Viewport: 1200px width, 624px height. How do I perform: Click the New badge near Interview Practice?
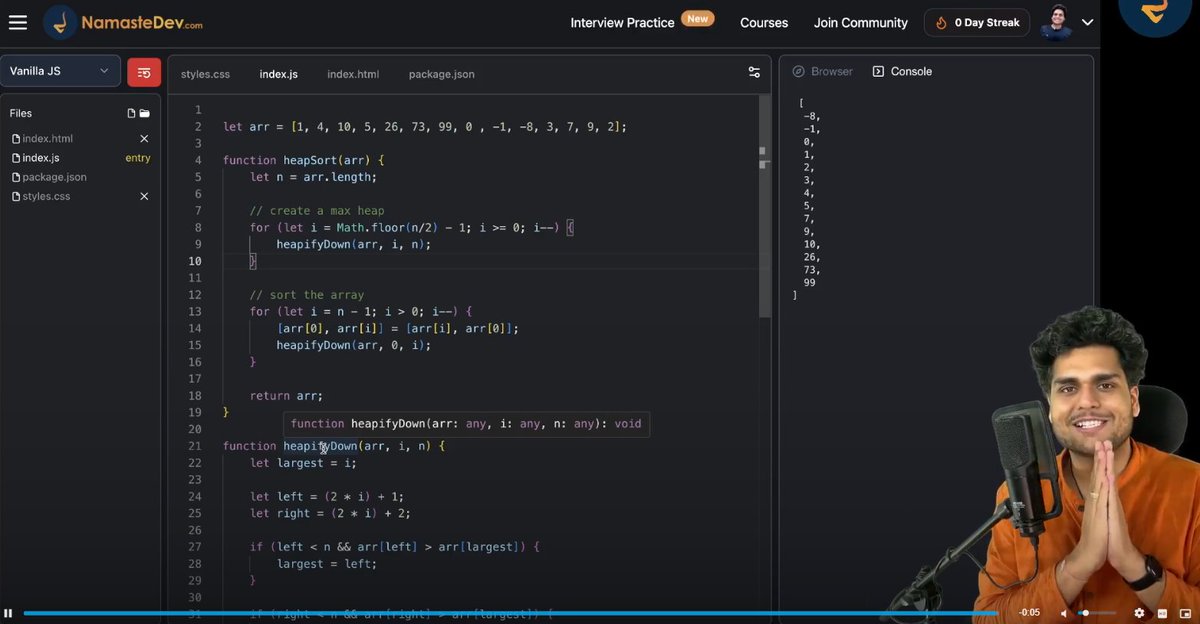tap(697, 18)
